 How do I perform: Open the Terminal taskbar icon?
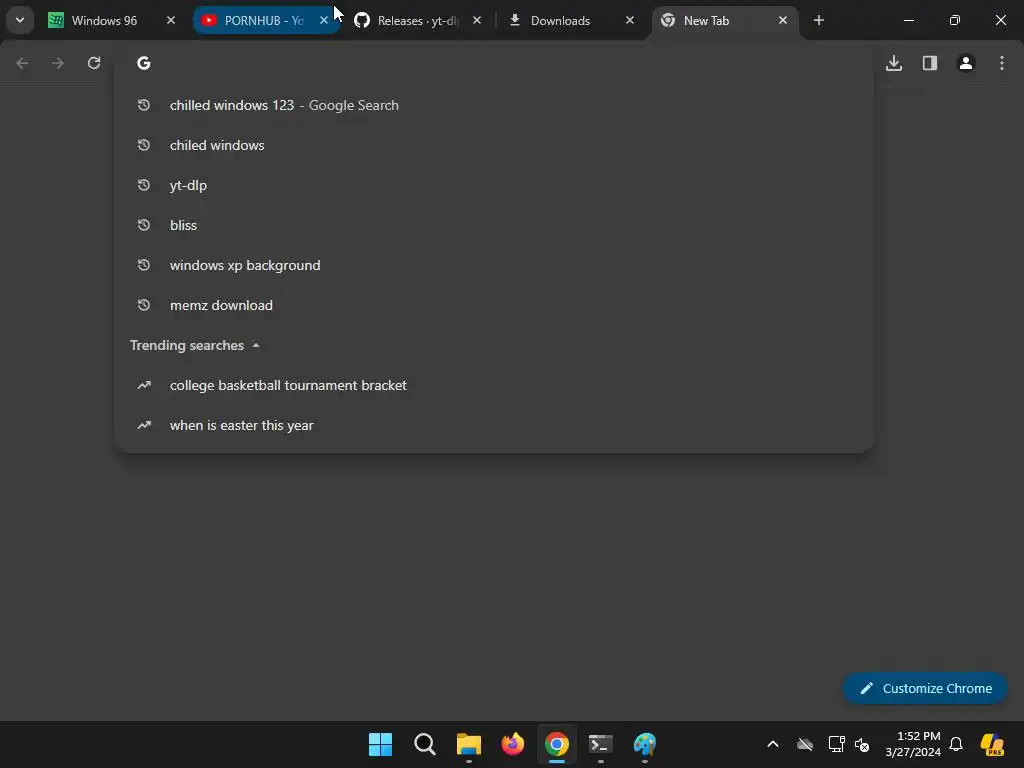(x=601, y=744)
